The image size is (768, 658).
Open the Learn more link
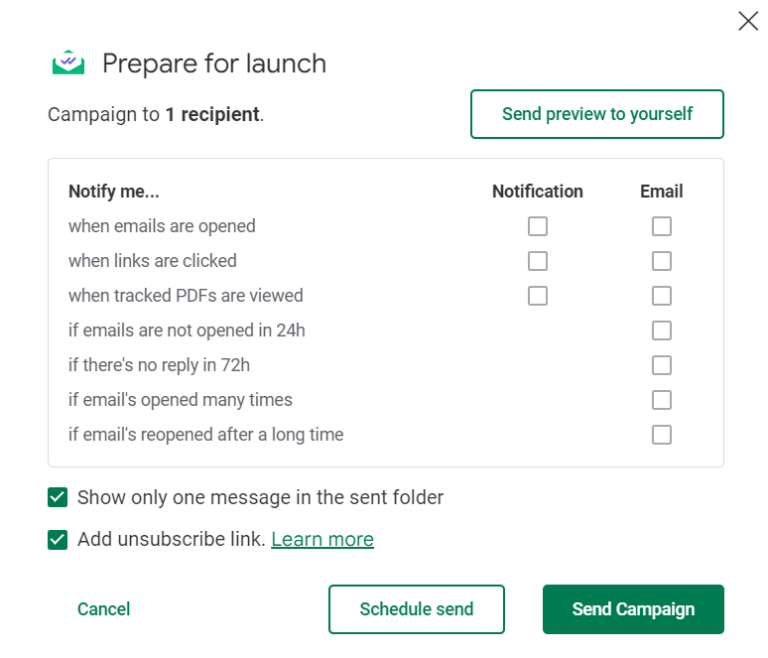[322, 540]
